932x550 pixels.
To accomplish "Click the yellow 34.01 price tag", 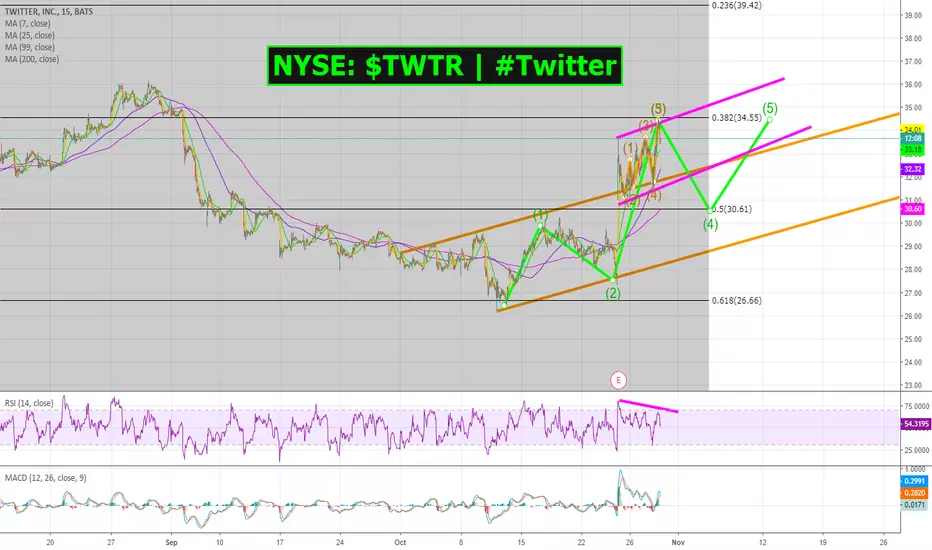I will (x=912, y=130).
